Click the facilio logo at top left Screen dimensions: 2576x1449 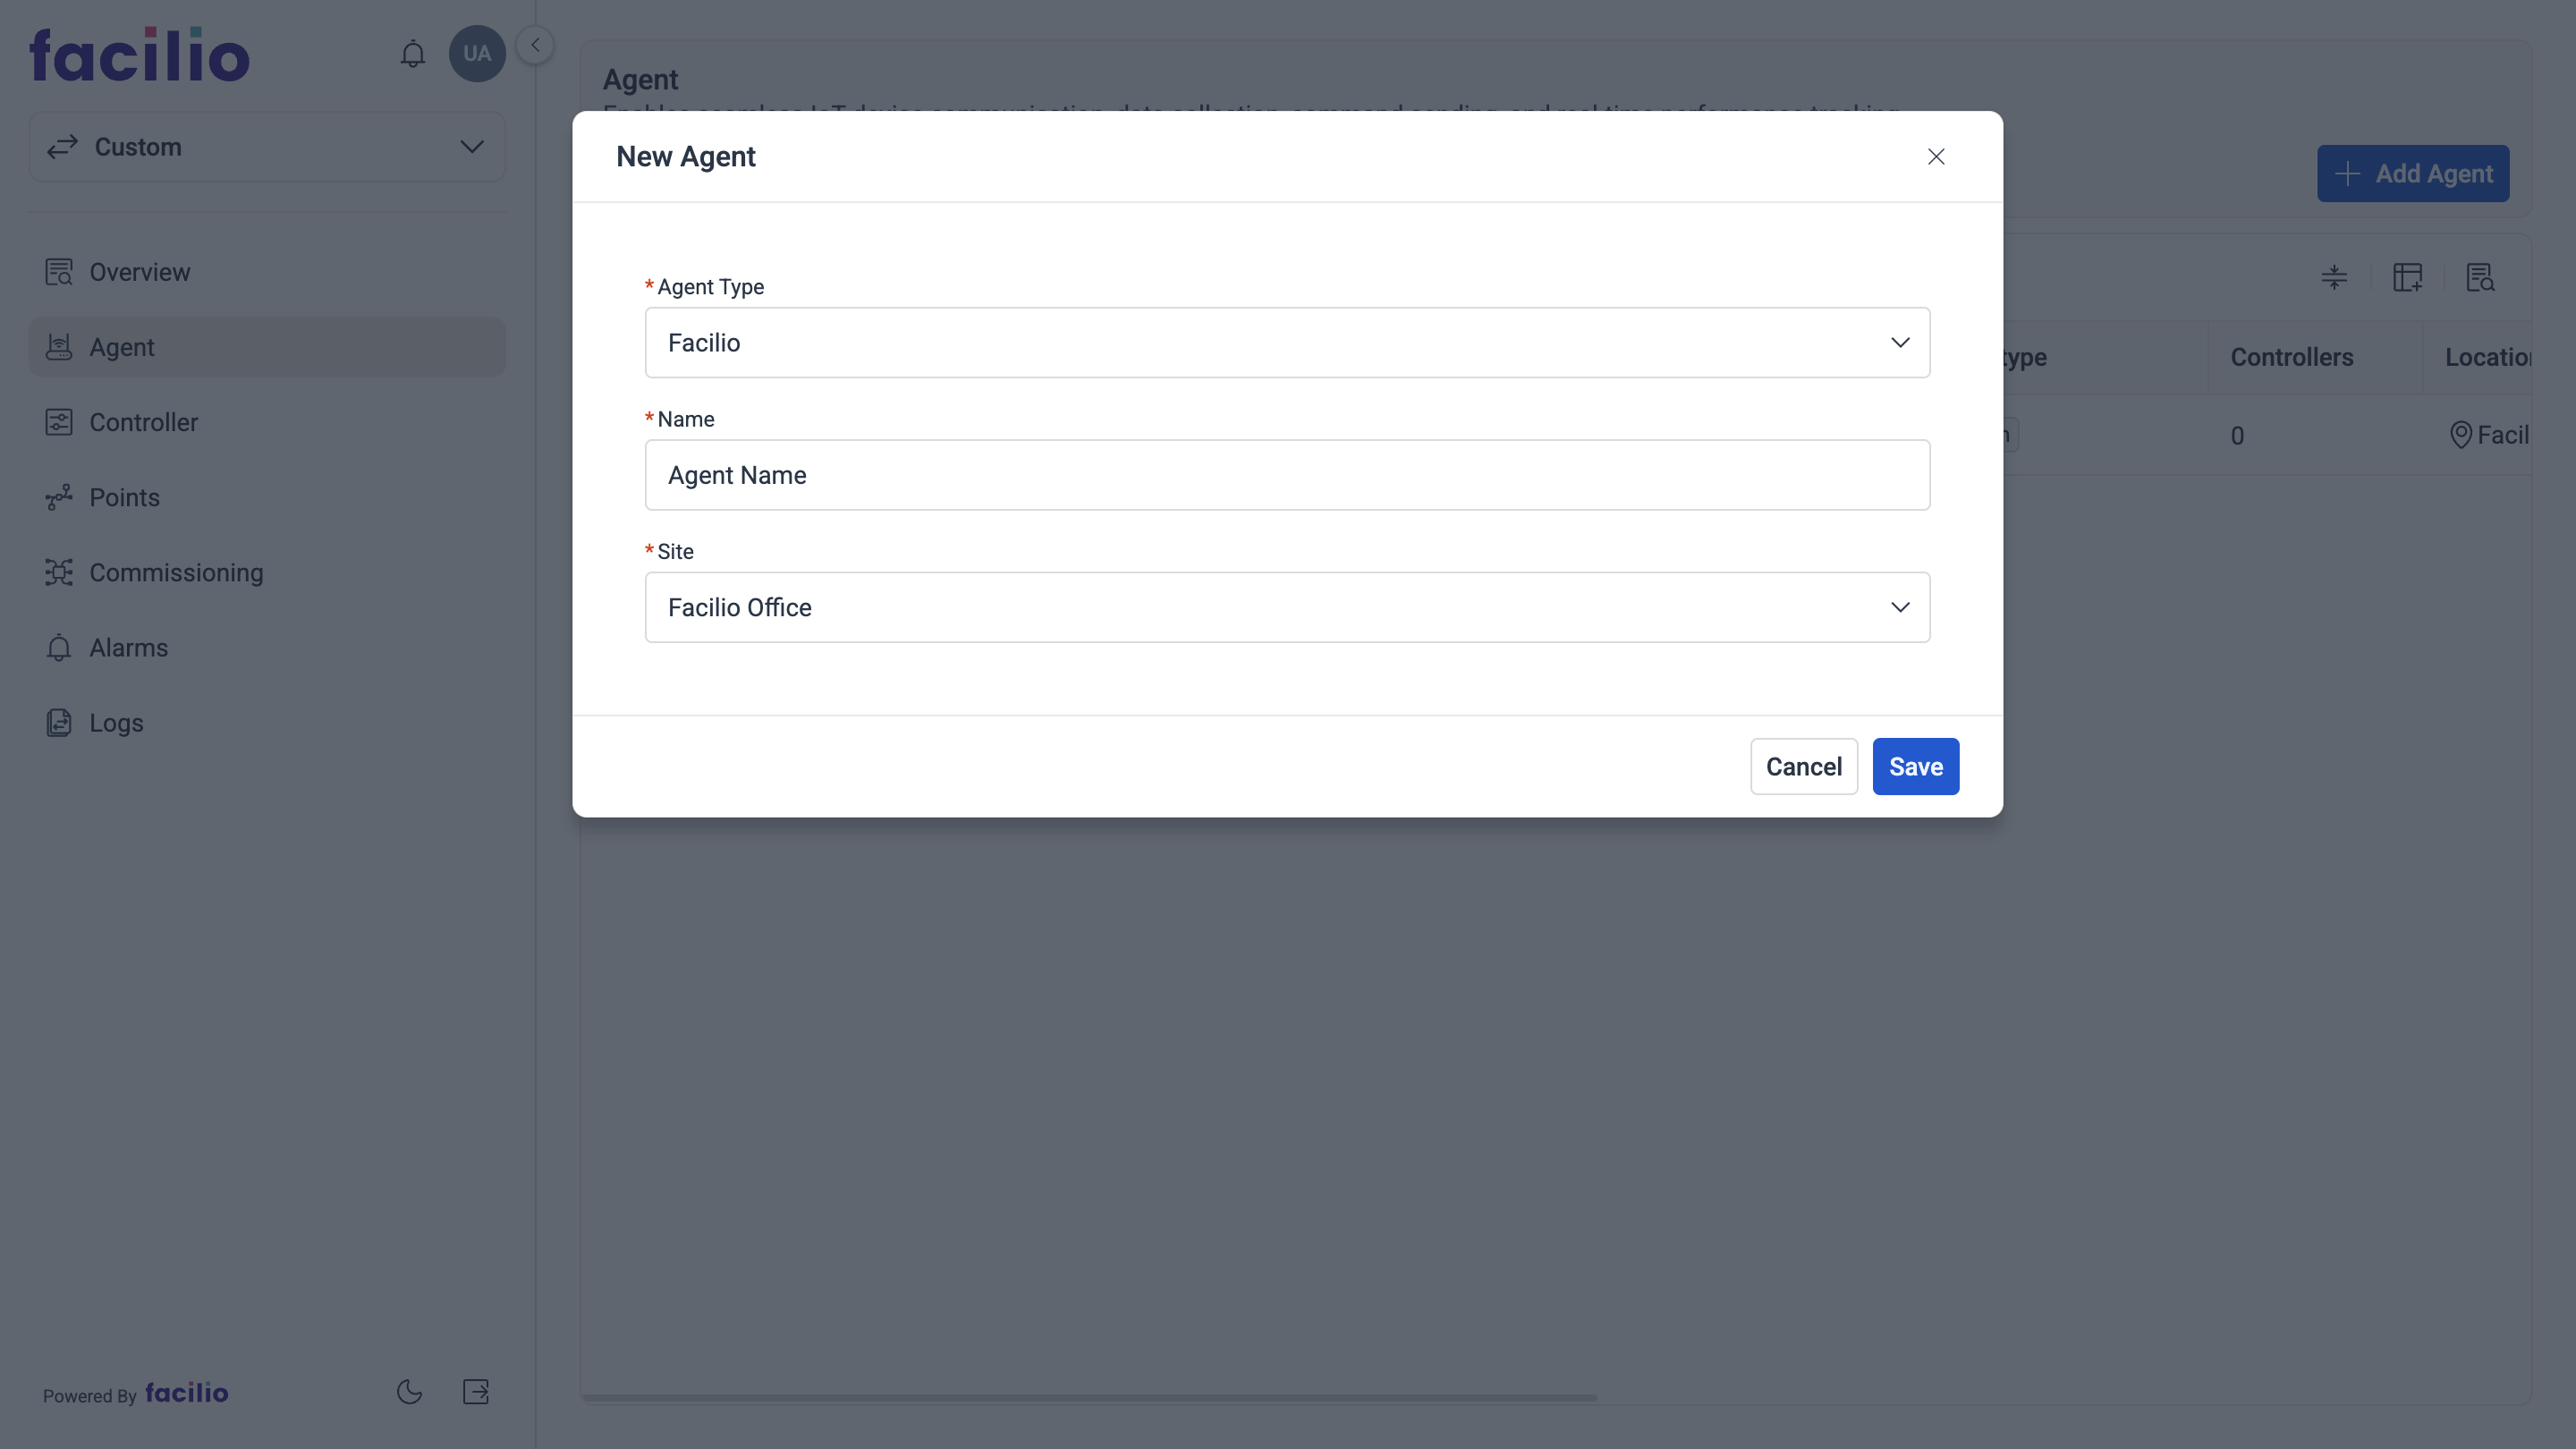pos(139,53)
